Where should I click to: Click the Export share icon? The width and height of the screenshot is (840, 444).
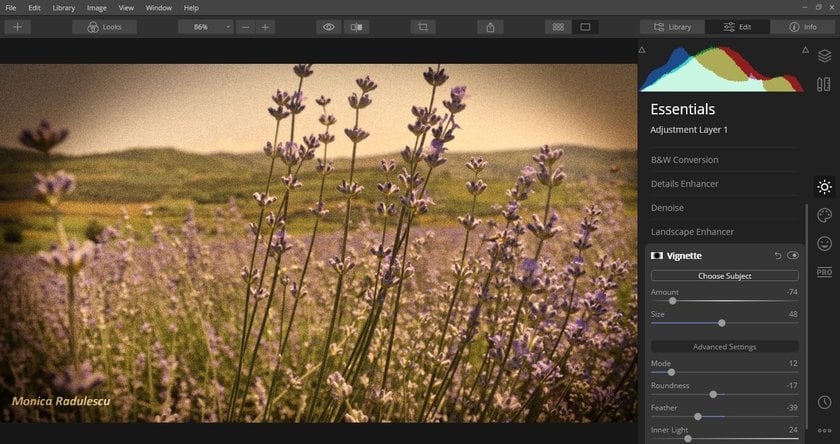(x=490, y=27)
